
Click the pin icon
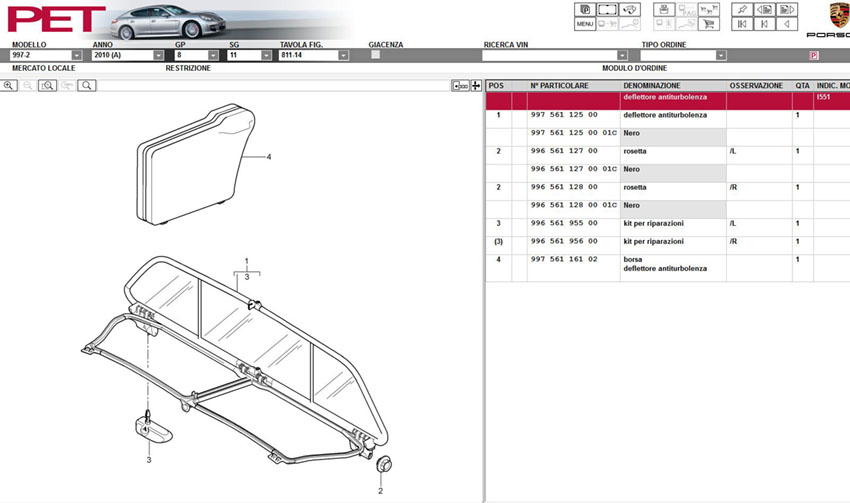coord(742,10)
